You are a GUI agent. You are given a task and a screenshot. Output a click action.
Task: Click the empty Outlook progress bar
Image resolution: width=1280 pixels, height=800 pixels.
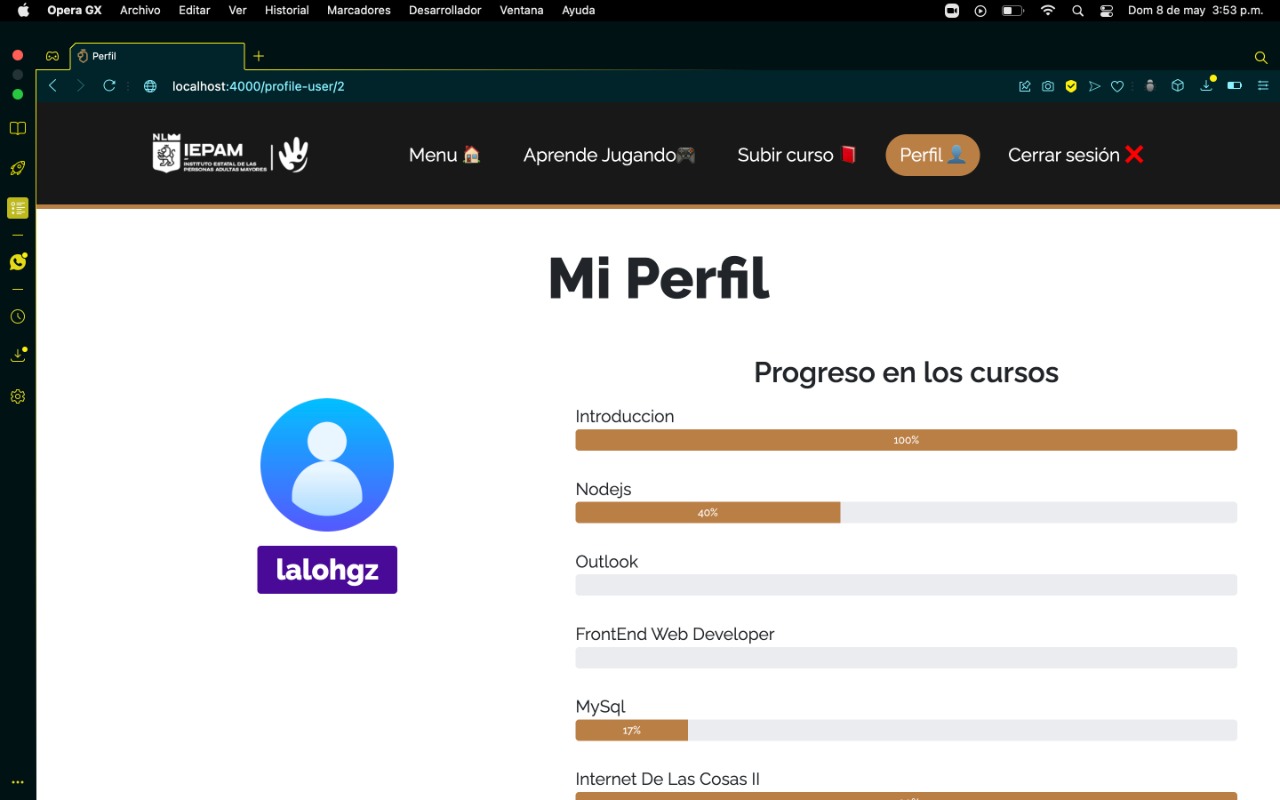[x=906, y=585]
